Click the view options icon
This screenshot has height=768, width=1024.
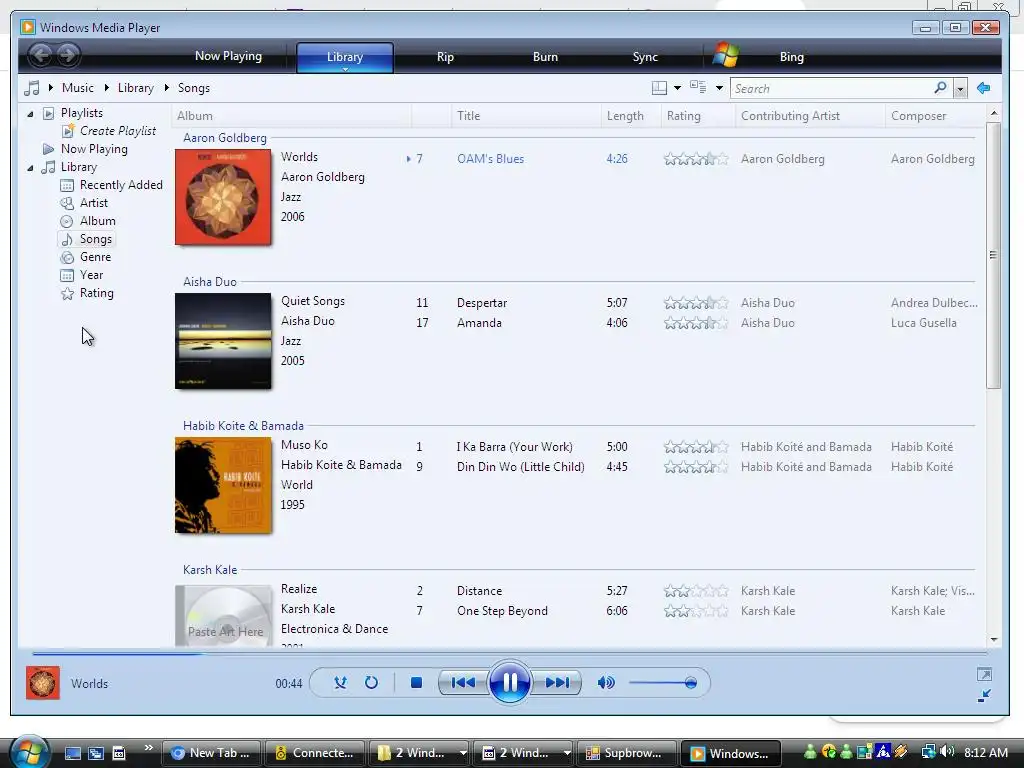coord(698,87)
